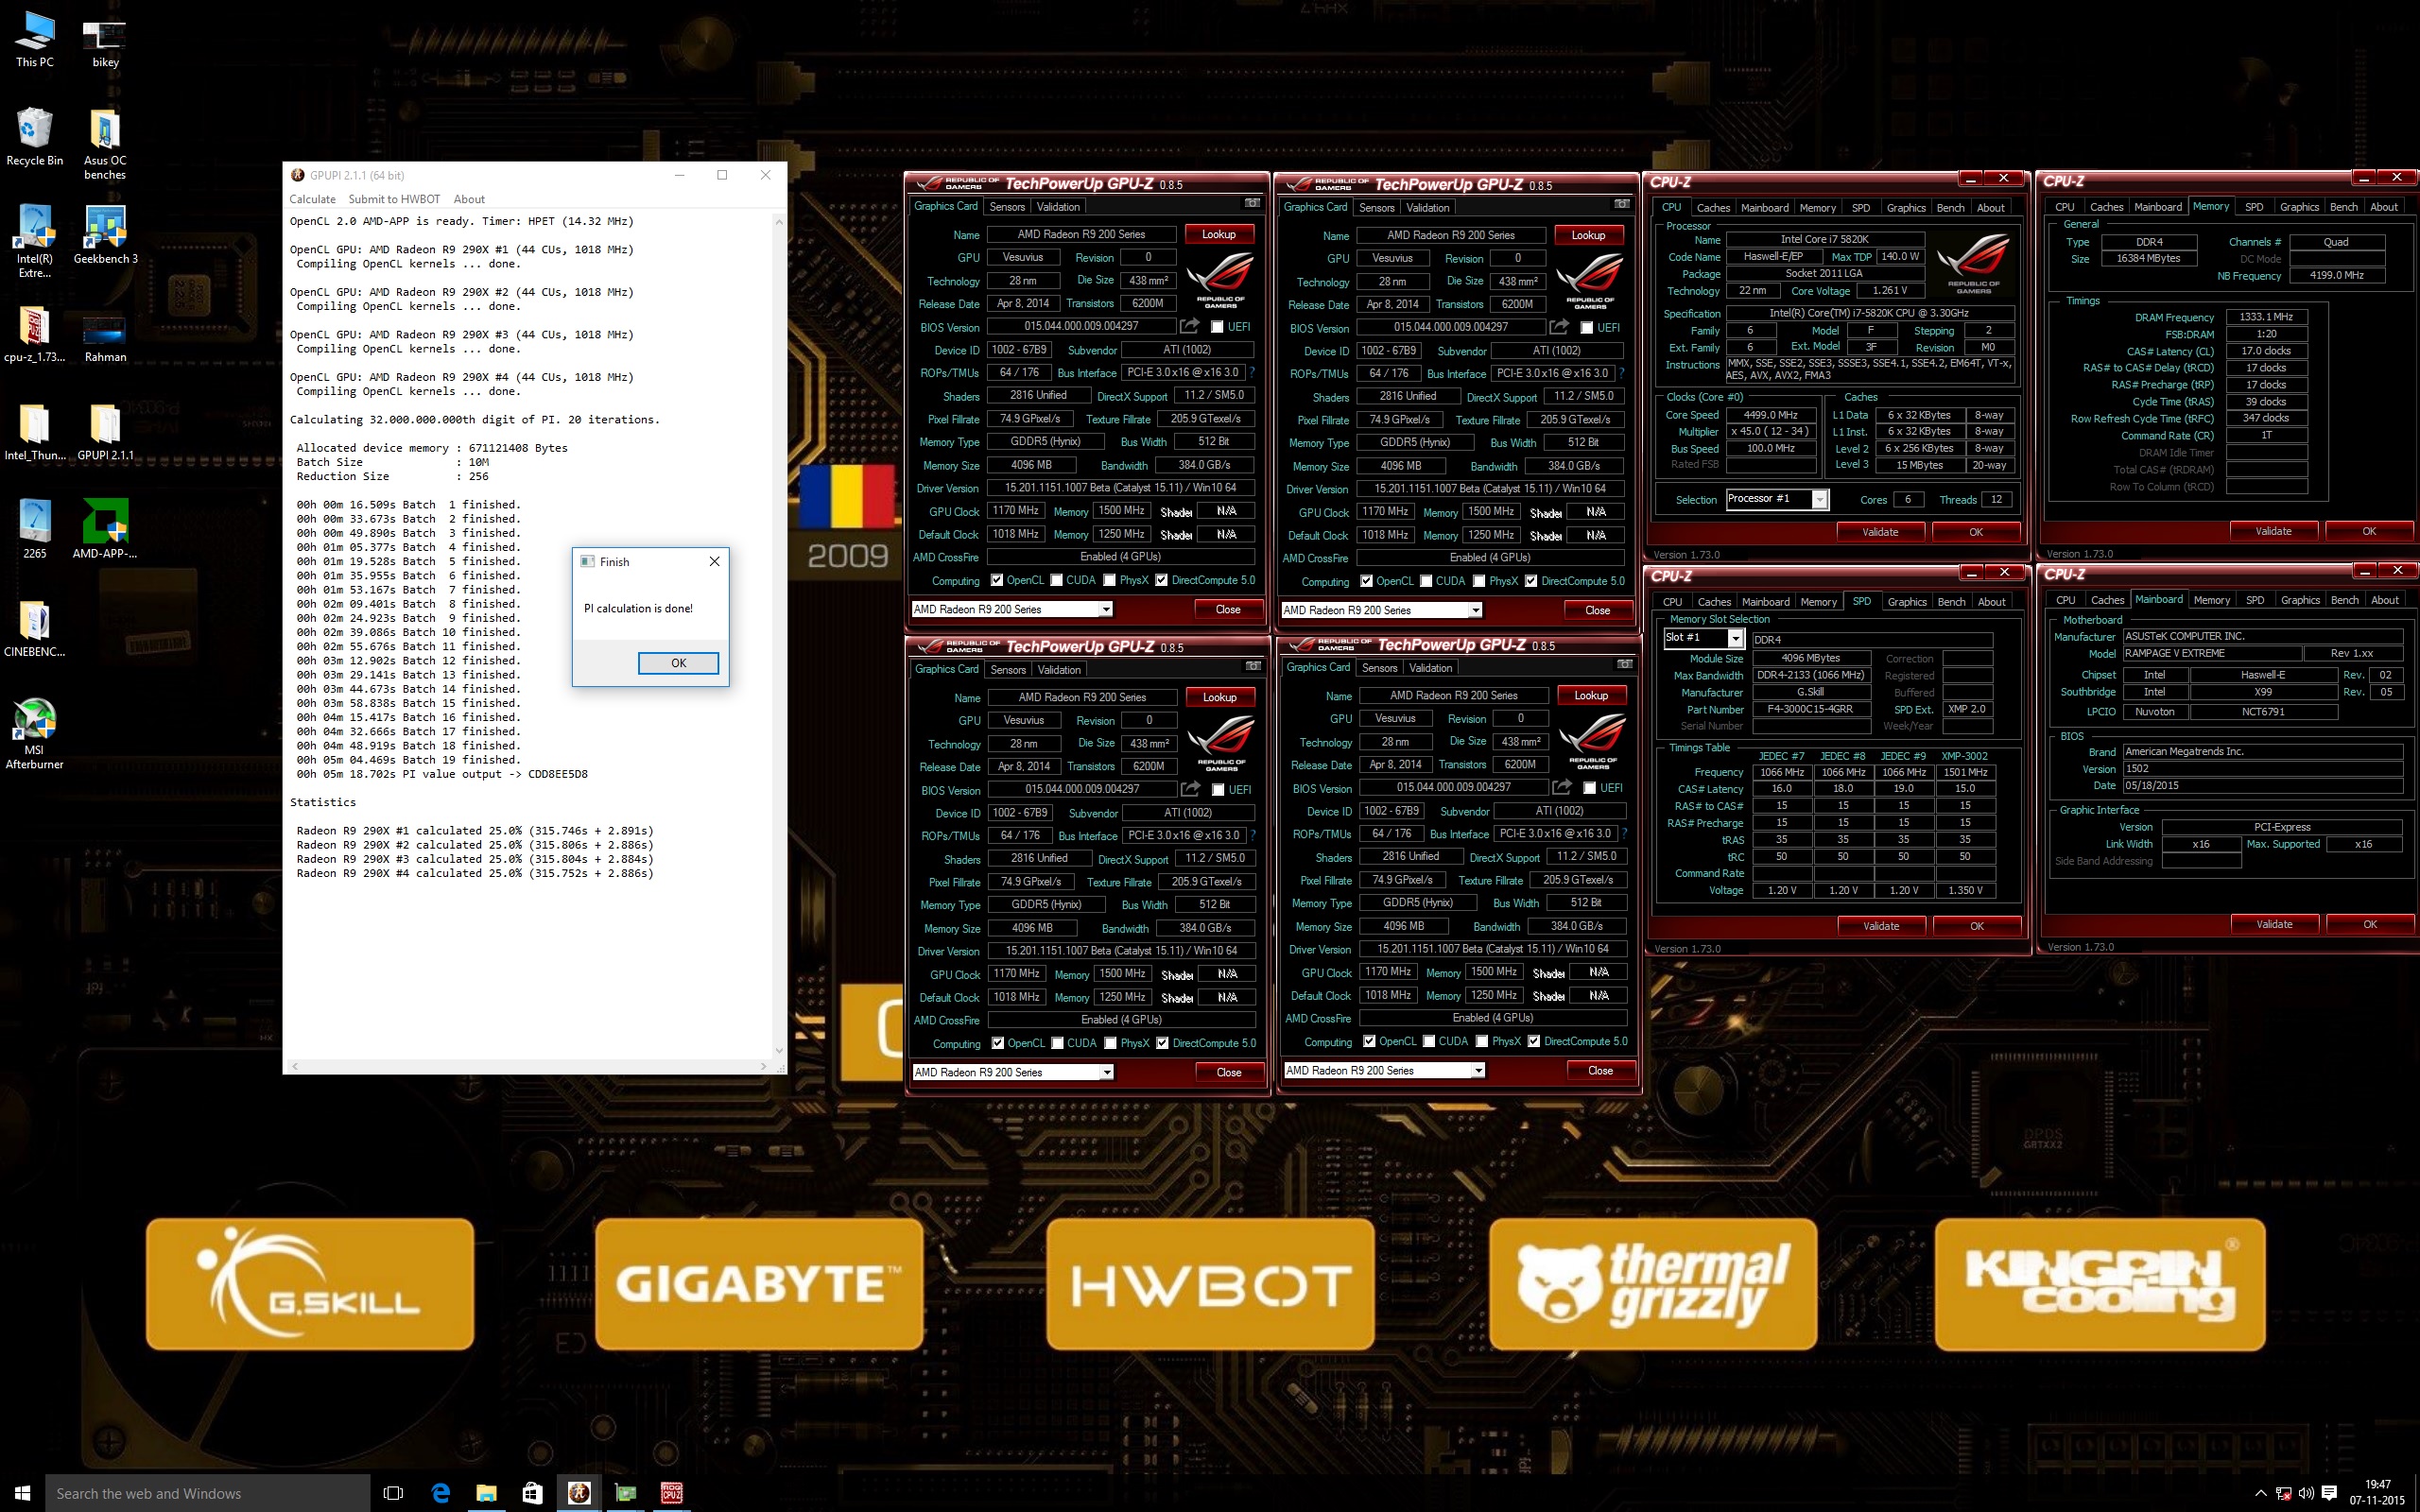This screenshot has height=1512, width=2420.
Task: Open Caches tab in CPU-Z showing CPU tab
Action: pyautogui.click(x=1713, y=207)
